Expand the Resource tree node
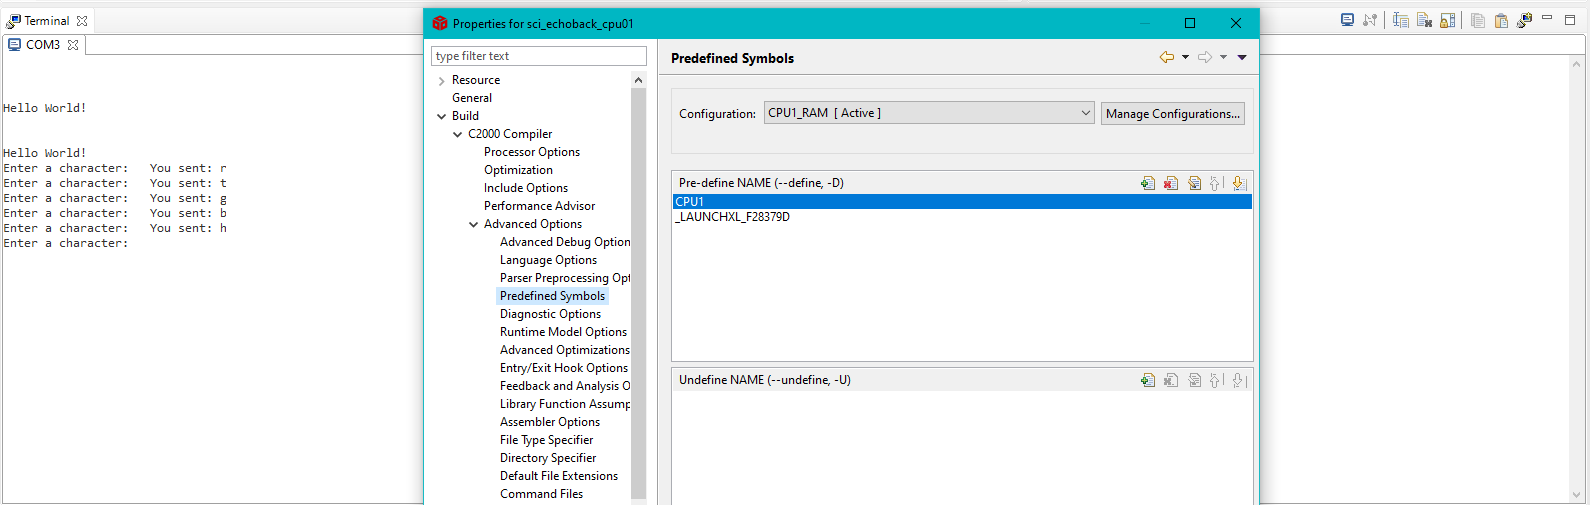The image size is (1590, 505). (x=442, y=80)
